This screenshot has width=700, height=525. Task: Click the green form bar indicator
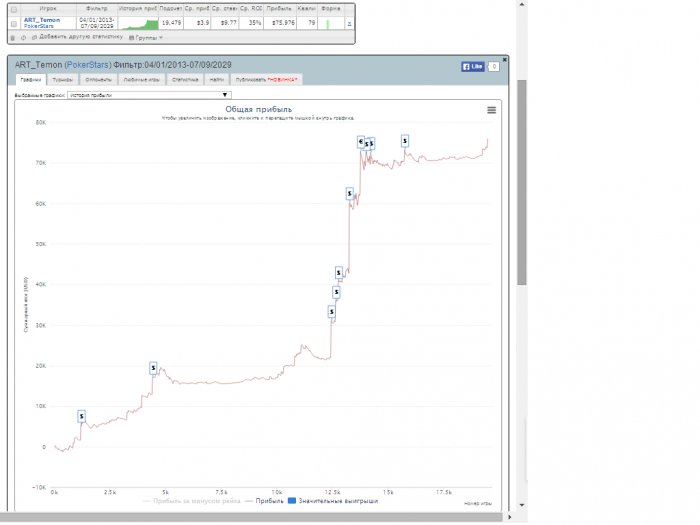[x=328, y=24]
